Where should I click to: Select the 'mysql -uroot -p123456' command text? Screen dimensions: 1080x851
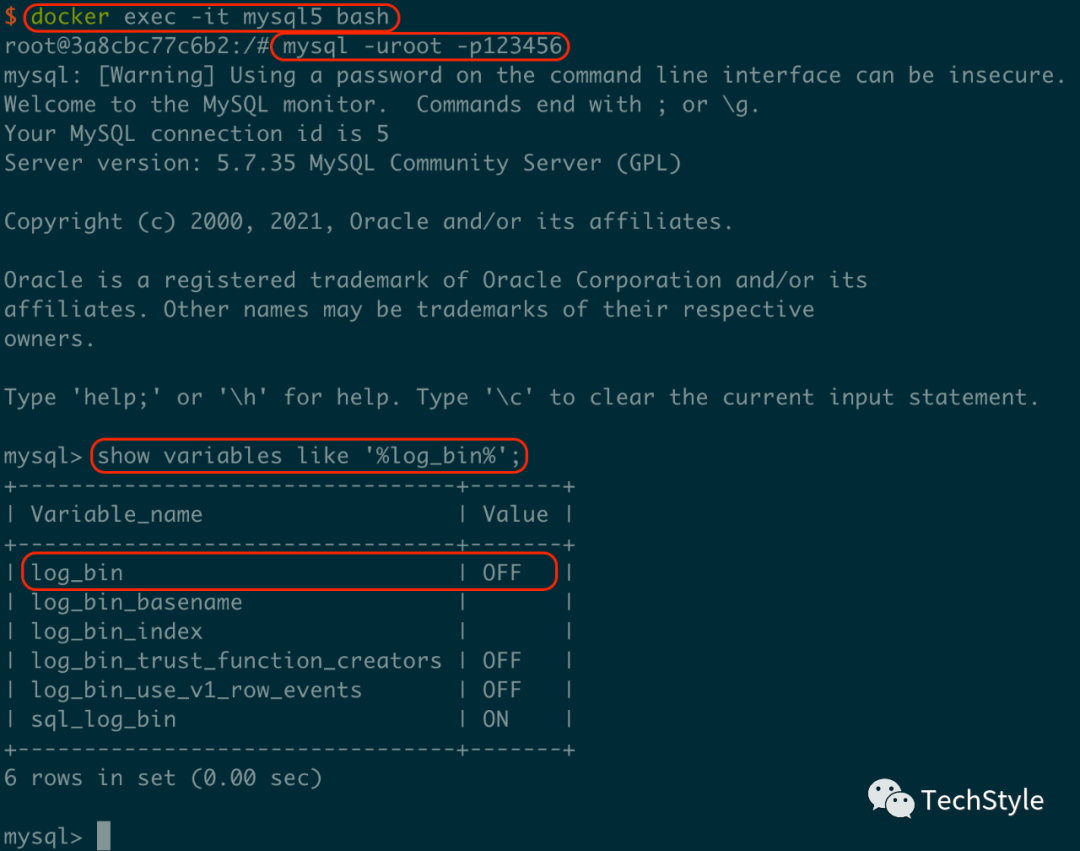(x=422, y=46)
